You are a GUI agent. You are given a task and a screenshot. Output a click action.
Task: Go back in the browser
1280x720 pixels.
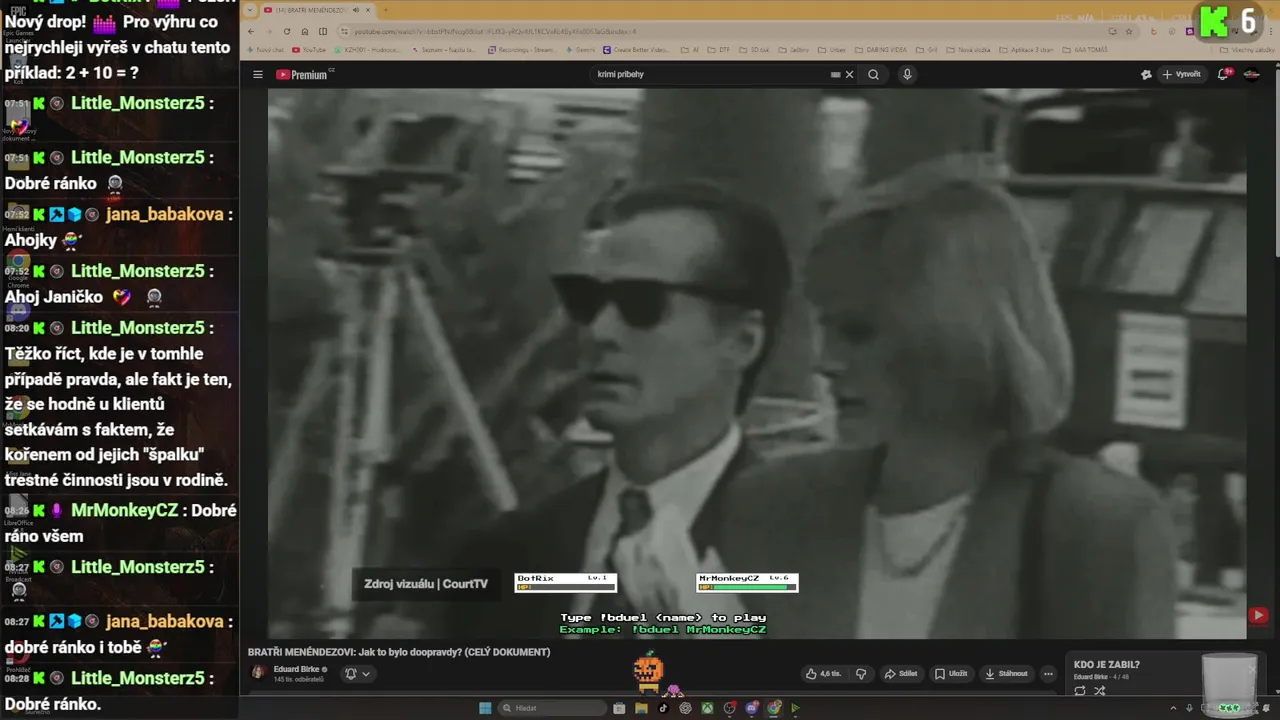click(251, 31)
